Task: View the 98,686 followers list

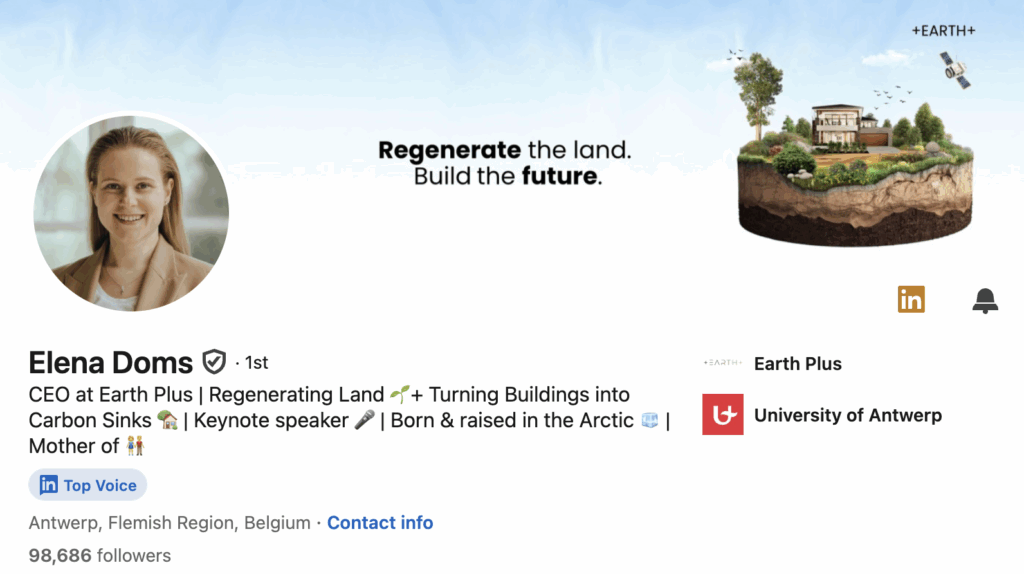Action: 100,555
